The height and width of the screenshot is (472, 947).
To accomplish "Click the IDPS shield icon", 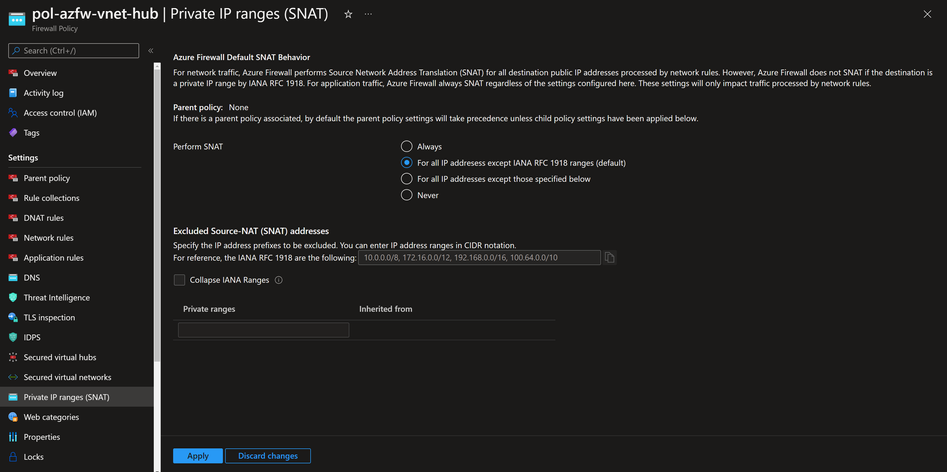I will (13, 337).
